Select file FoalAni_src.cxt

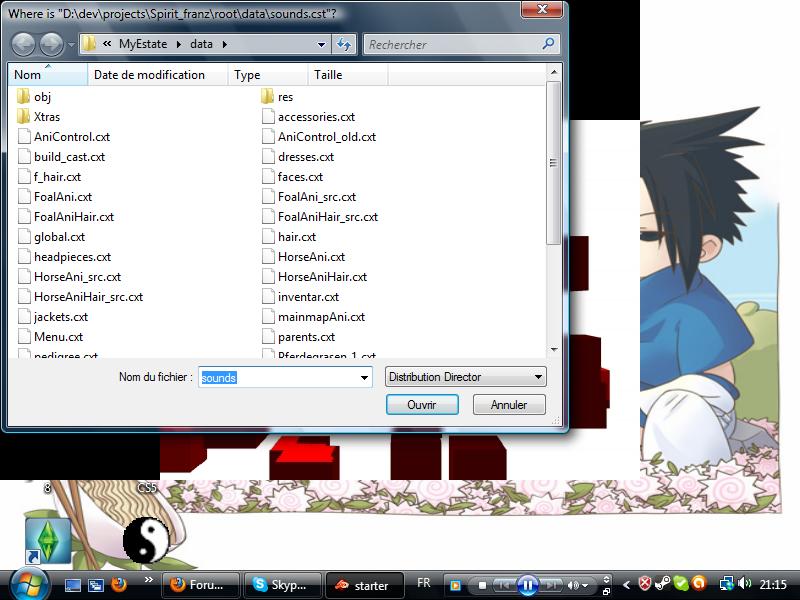309,196
